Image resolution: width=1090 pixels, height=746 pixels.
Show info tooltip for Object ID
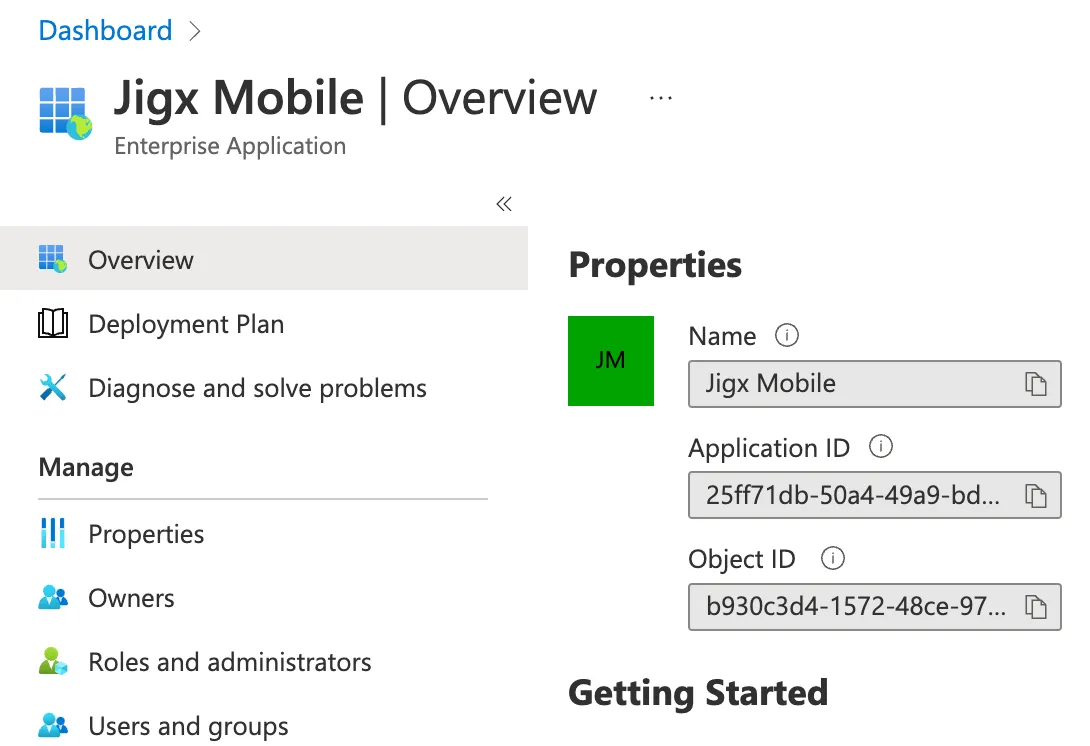tap(833, 558)
